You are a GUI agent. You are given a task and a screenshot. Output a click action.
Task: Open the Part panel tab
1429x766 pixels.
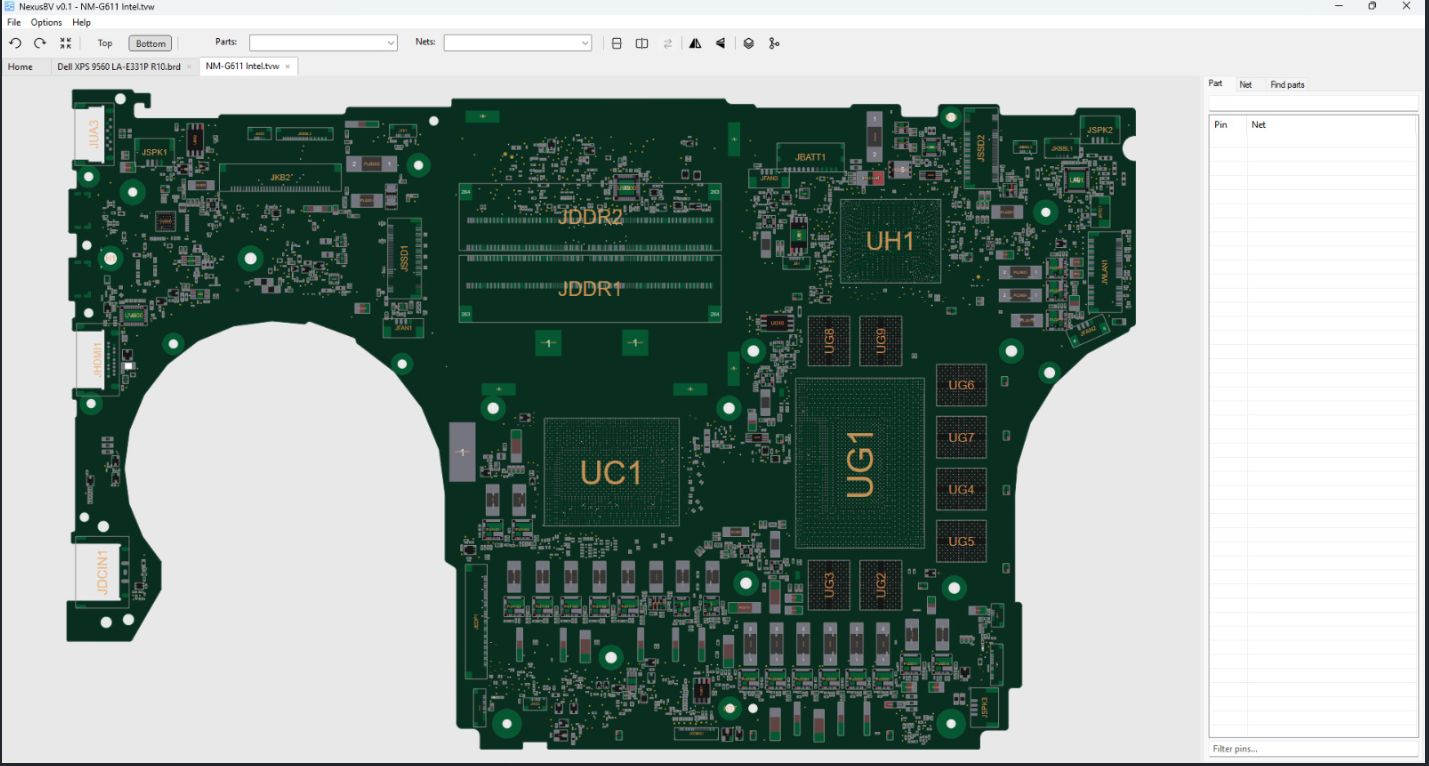(x=1215, y=84)
